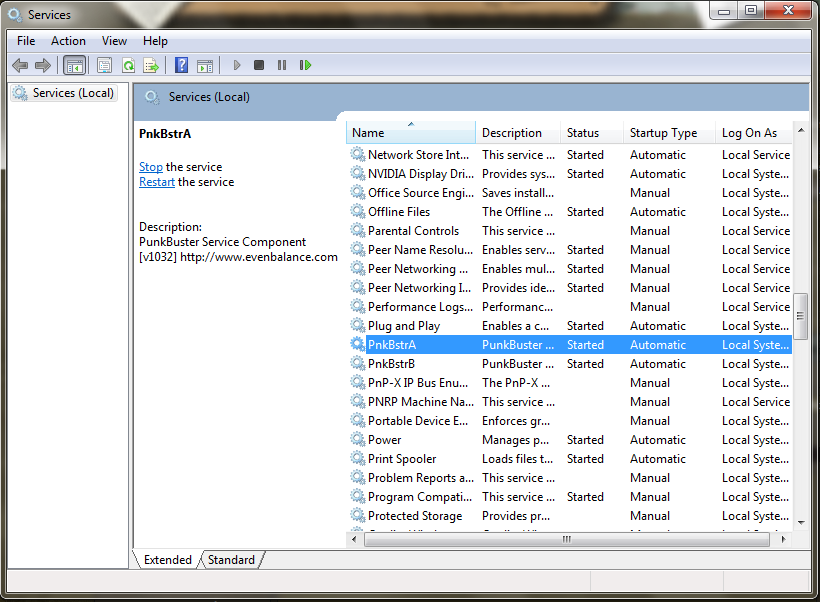This screenshot has height=602, width=820.
Task: Click gear icon of Parental Controls row
Action: 358,230
